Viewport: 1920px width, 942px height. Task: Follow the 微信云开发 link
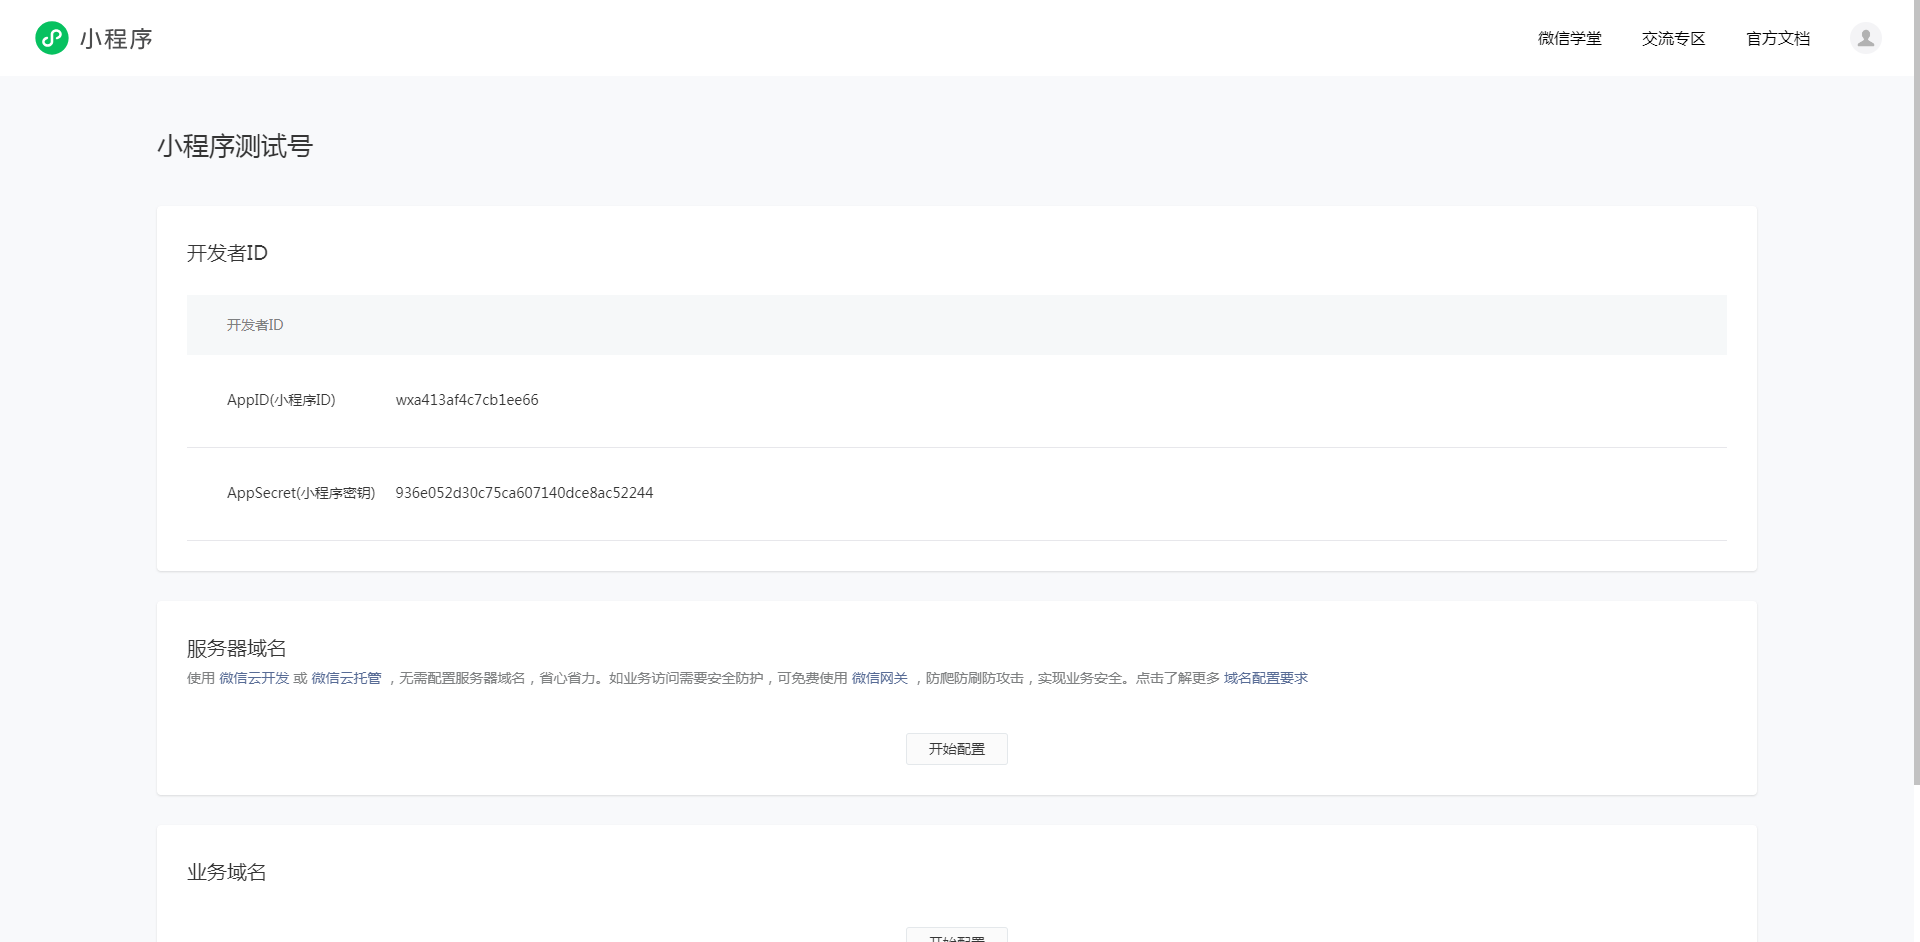254,678
